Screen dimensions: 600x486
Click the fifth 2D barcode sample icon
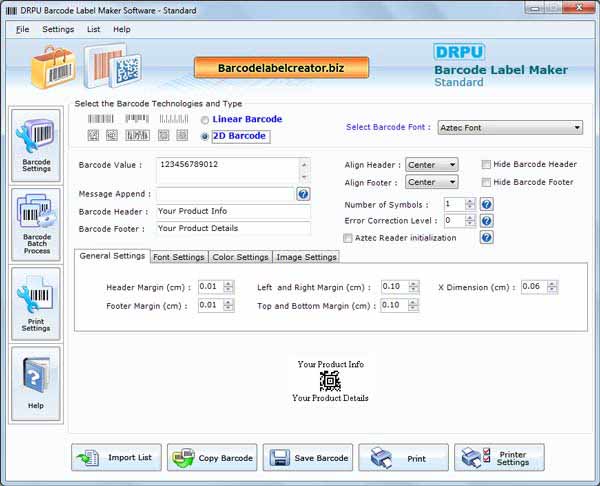coord(182,135)
